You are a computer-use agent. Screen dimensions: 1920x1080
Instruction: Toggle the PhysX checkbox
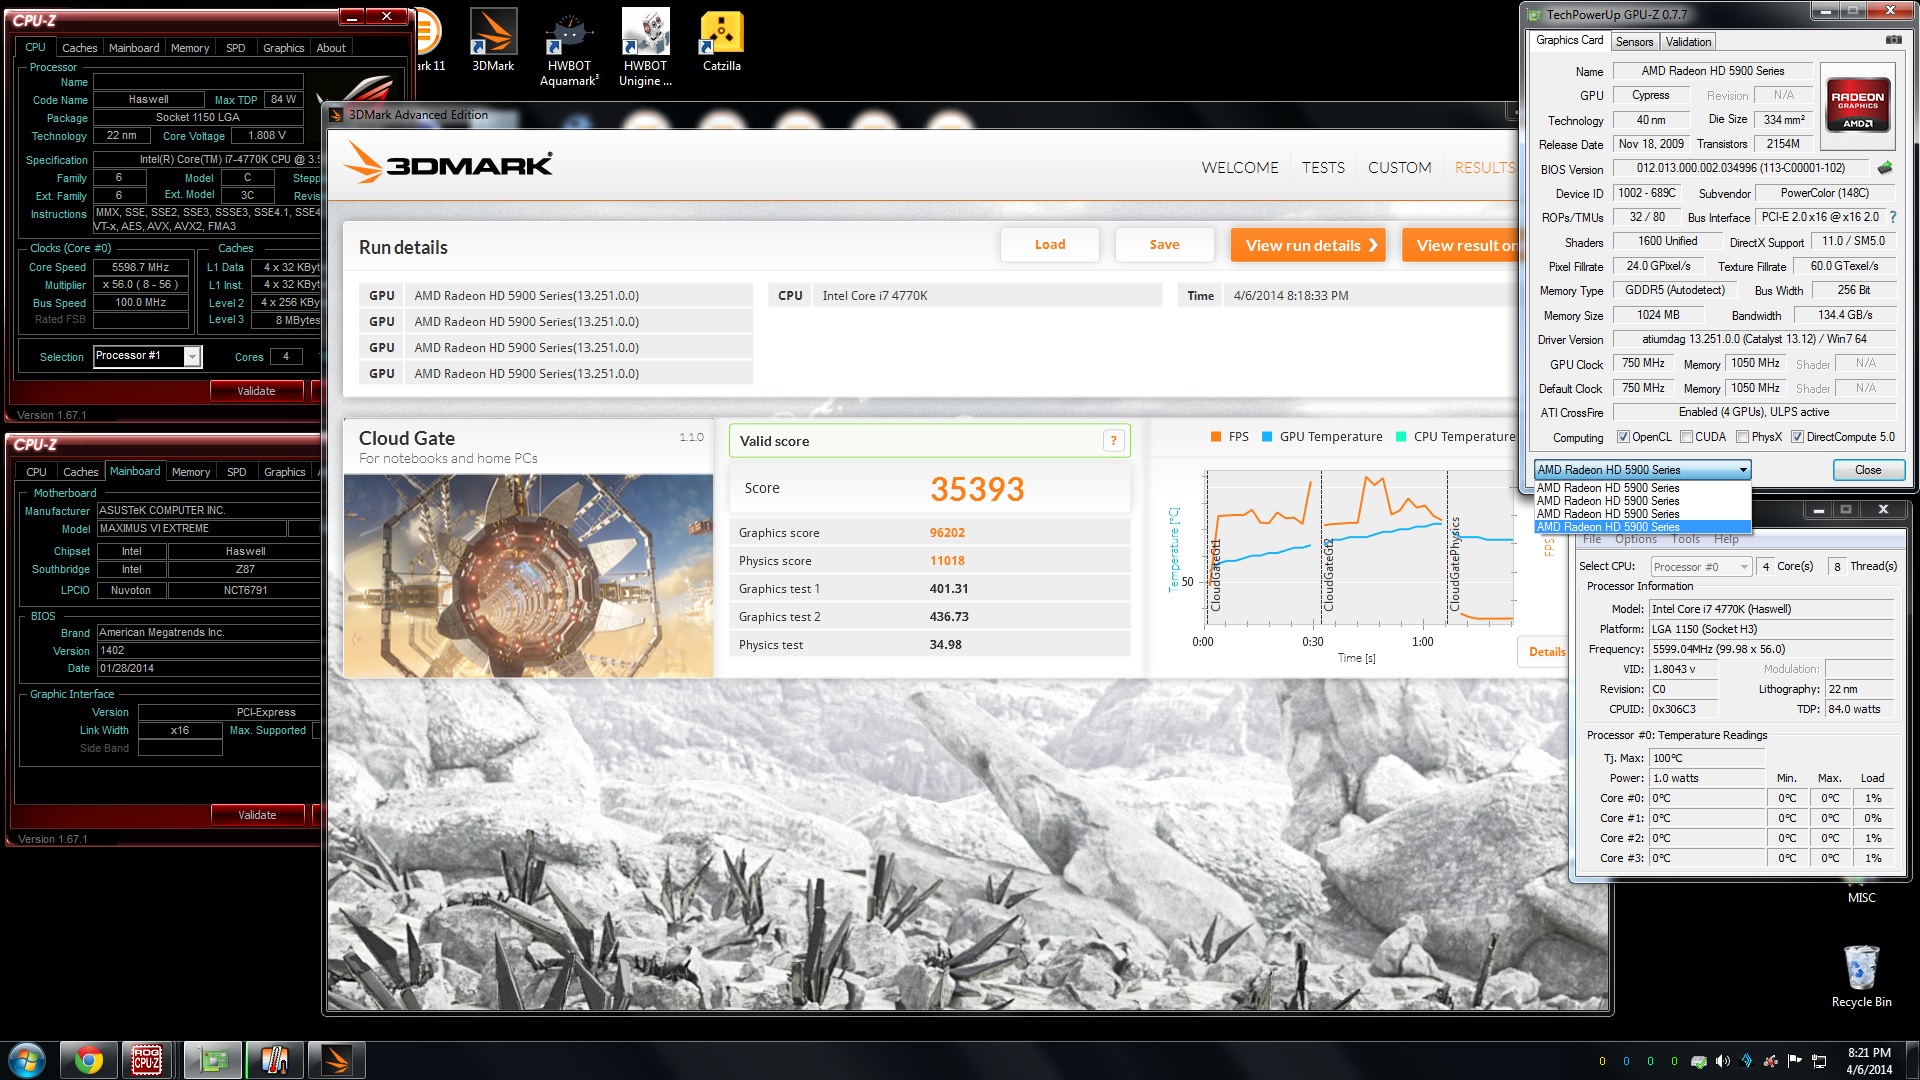1742,437
